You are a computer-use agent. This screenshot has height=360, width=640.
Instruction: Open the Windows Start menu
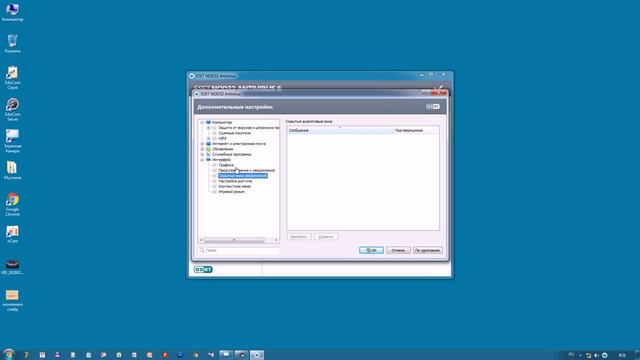(8, 354)
